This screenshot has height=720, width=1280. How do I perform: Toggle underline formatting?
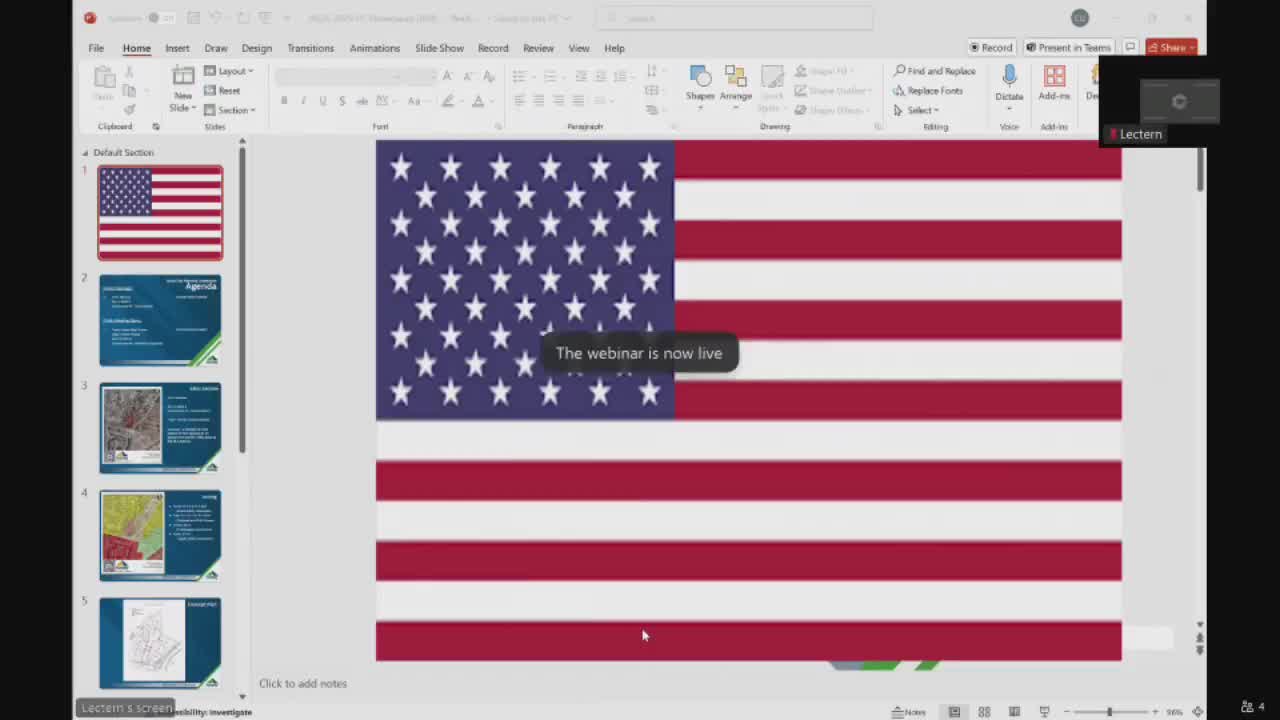click(322, 100)
